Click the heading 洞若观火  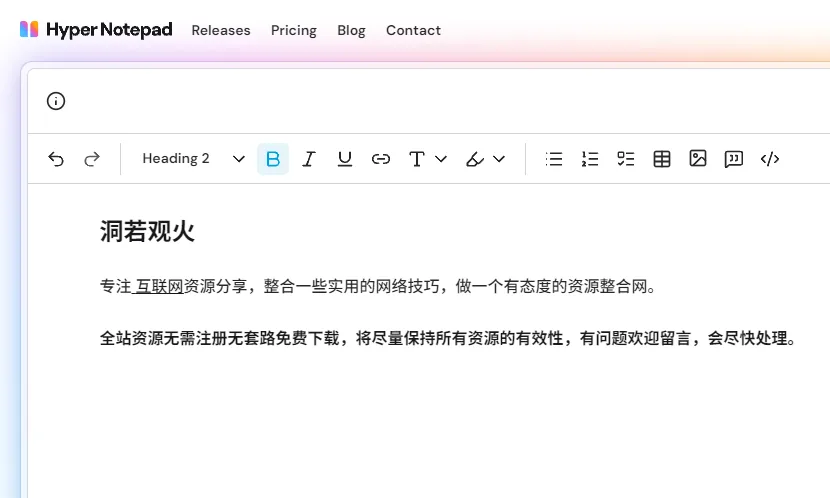[147, 232]
